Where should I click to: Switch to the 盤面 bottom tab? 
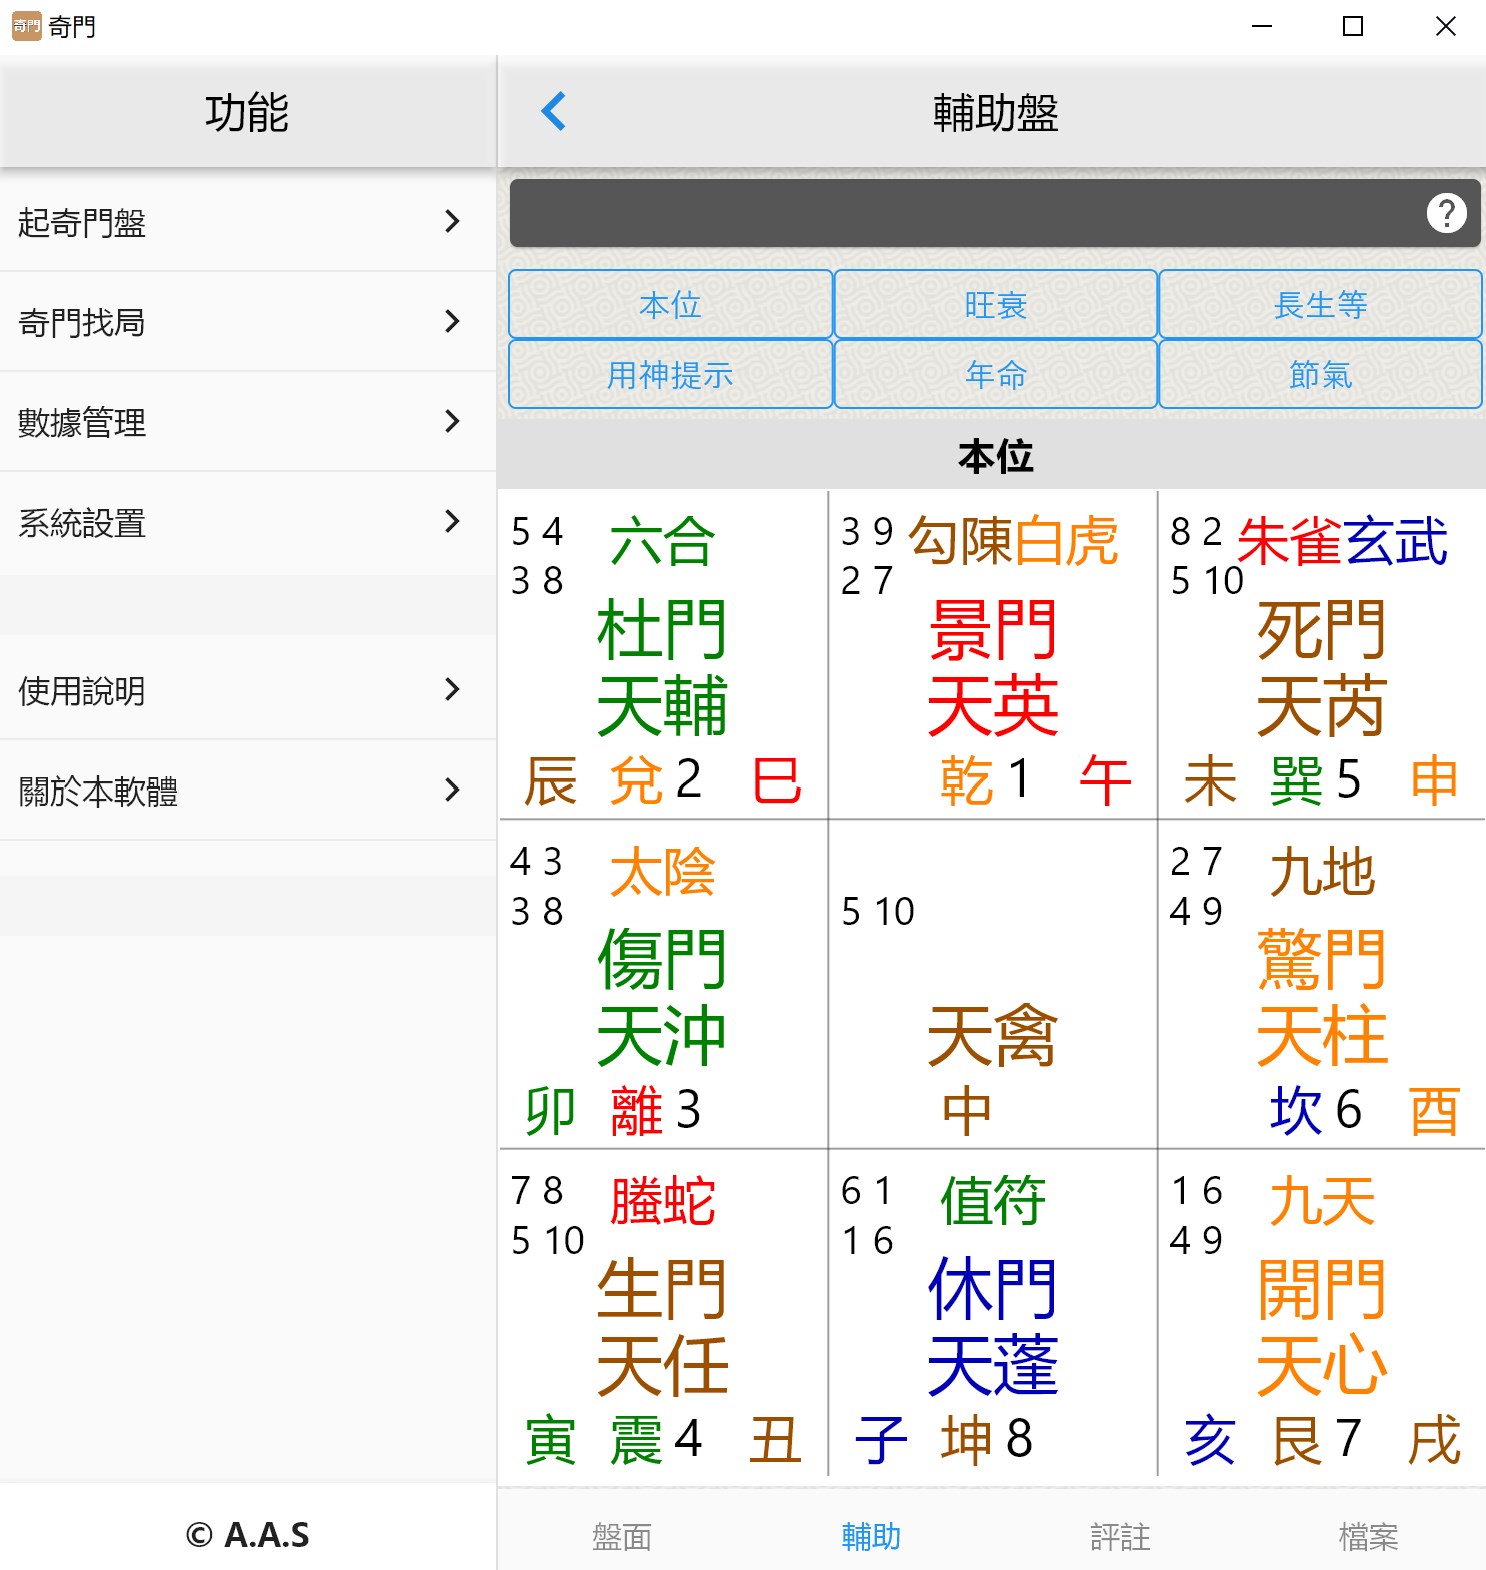(x=621, y=1536)
